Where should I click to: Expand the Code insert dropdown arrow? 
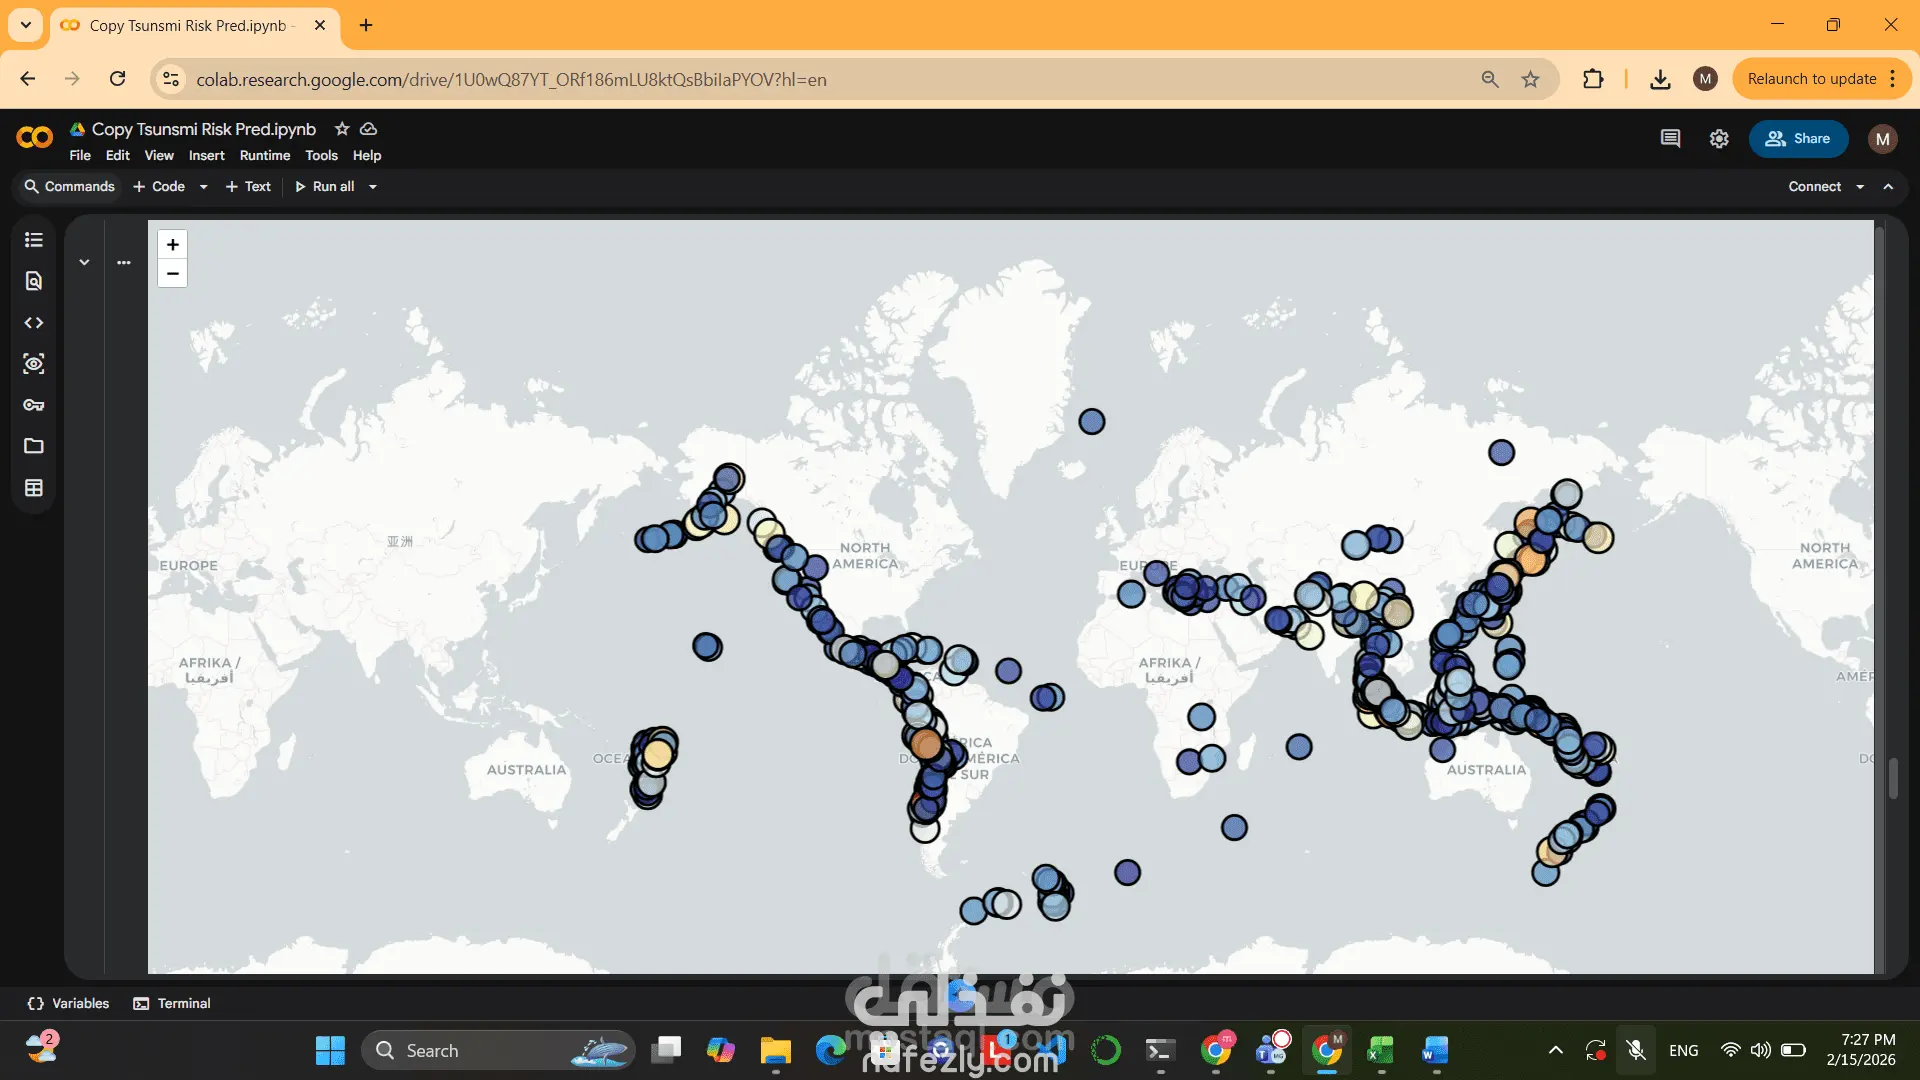pos(203,187)
